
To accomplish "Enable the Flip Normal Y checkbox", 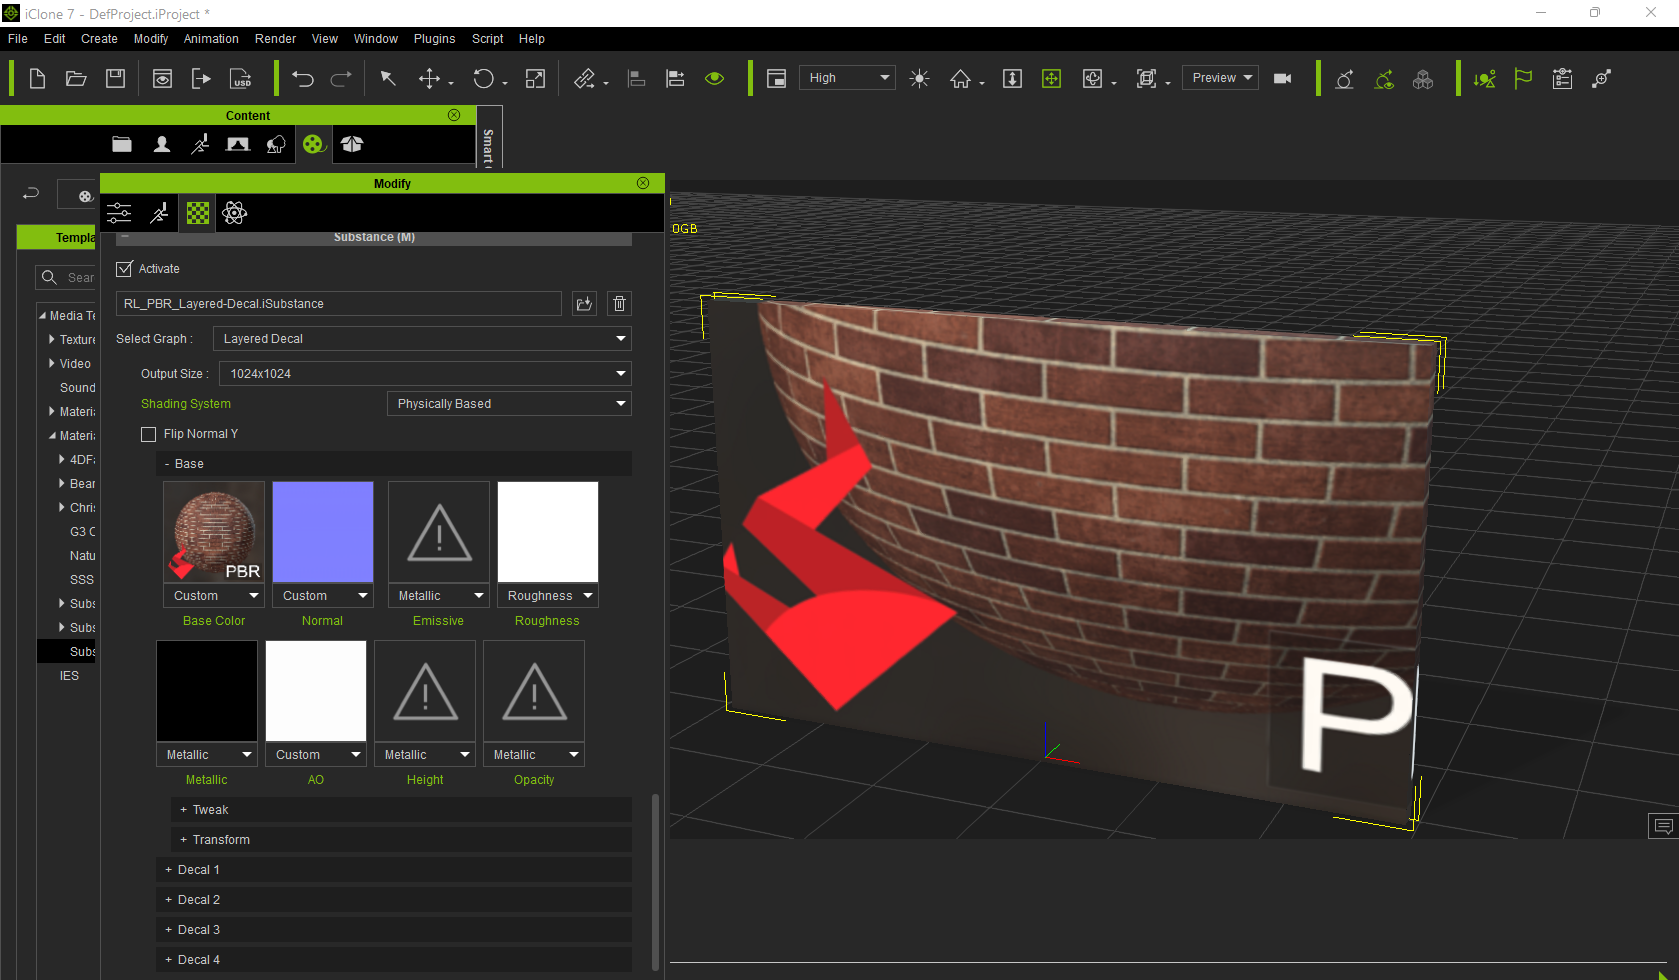I will click(149, 434).
